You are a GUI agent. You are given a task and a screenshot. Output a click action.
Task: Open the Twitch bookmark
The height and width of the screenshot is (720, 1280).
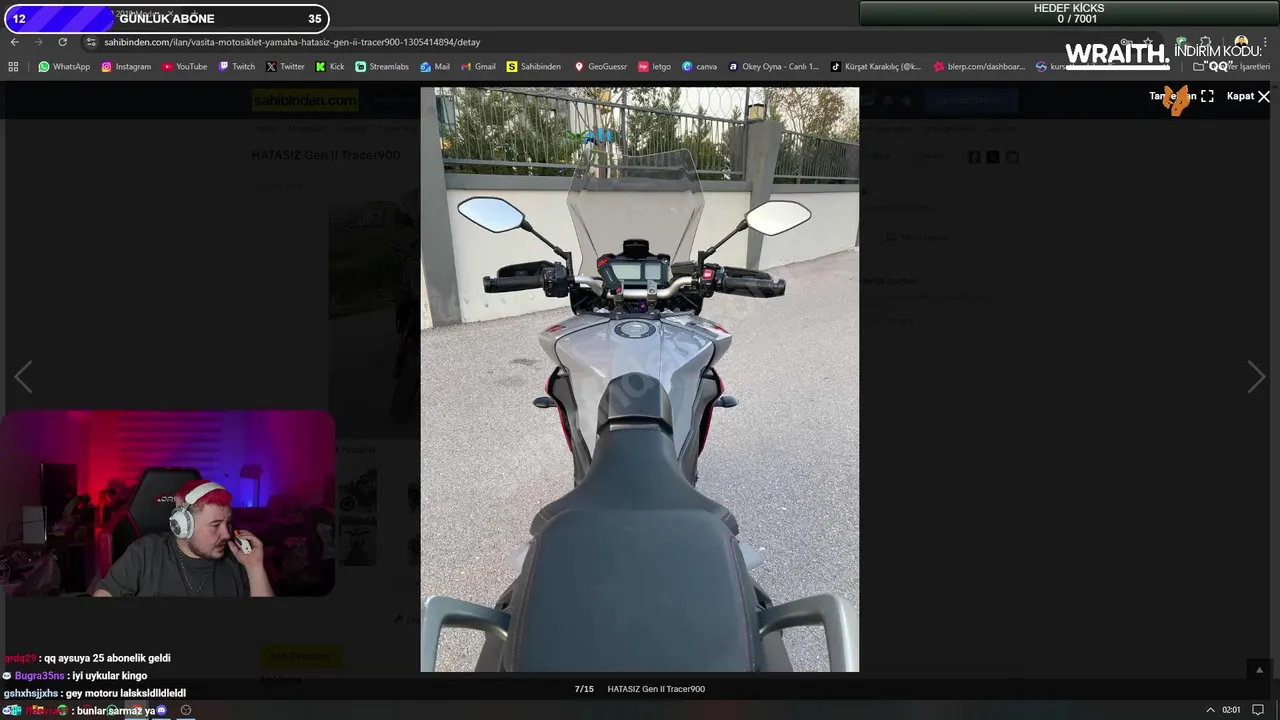[x=237, y=67]
